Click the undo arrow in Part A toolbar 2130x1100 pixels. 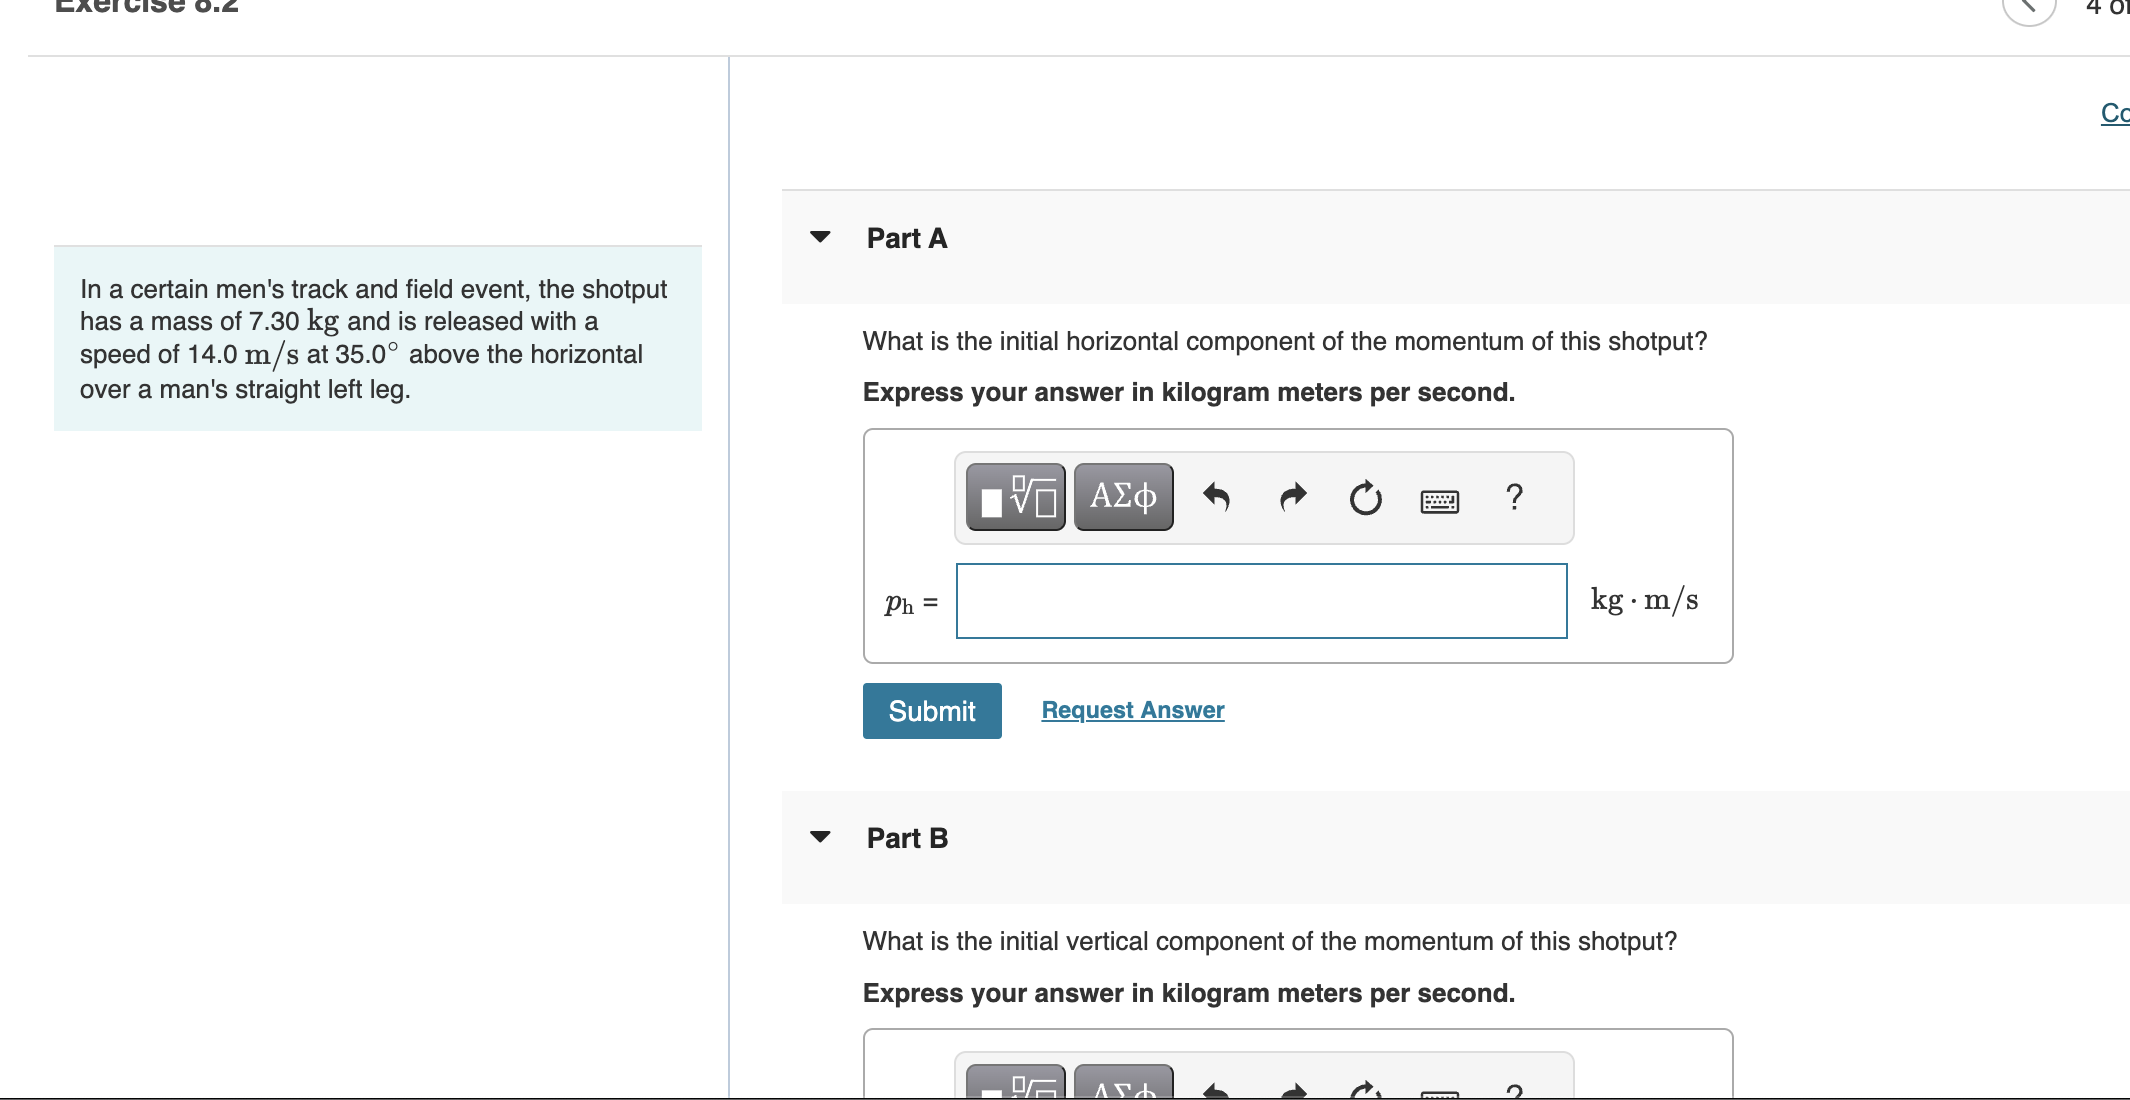[1216, 497]
